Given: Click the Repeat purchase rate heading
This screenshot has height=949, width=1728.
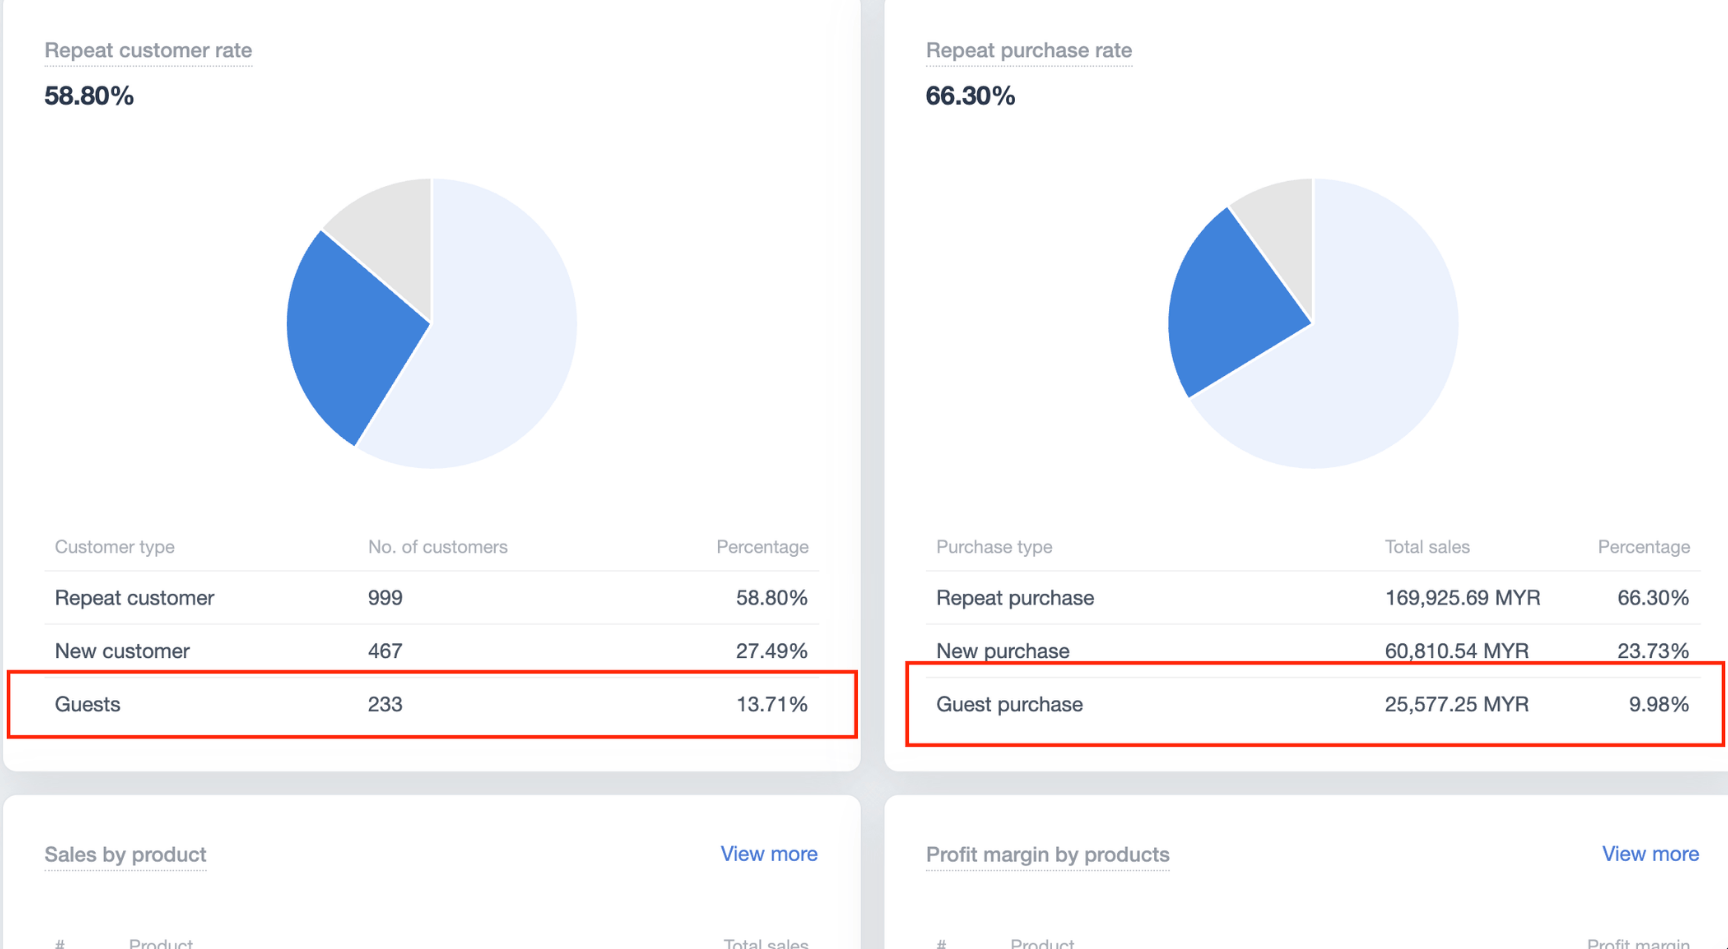Looking at the screenshot, I should [x=1028, y=50].
